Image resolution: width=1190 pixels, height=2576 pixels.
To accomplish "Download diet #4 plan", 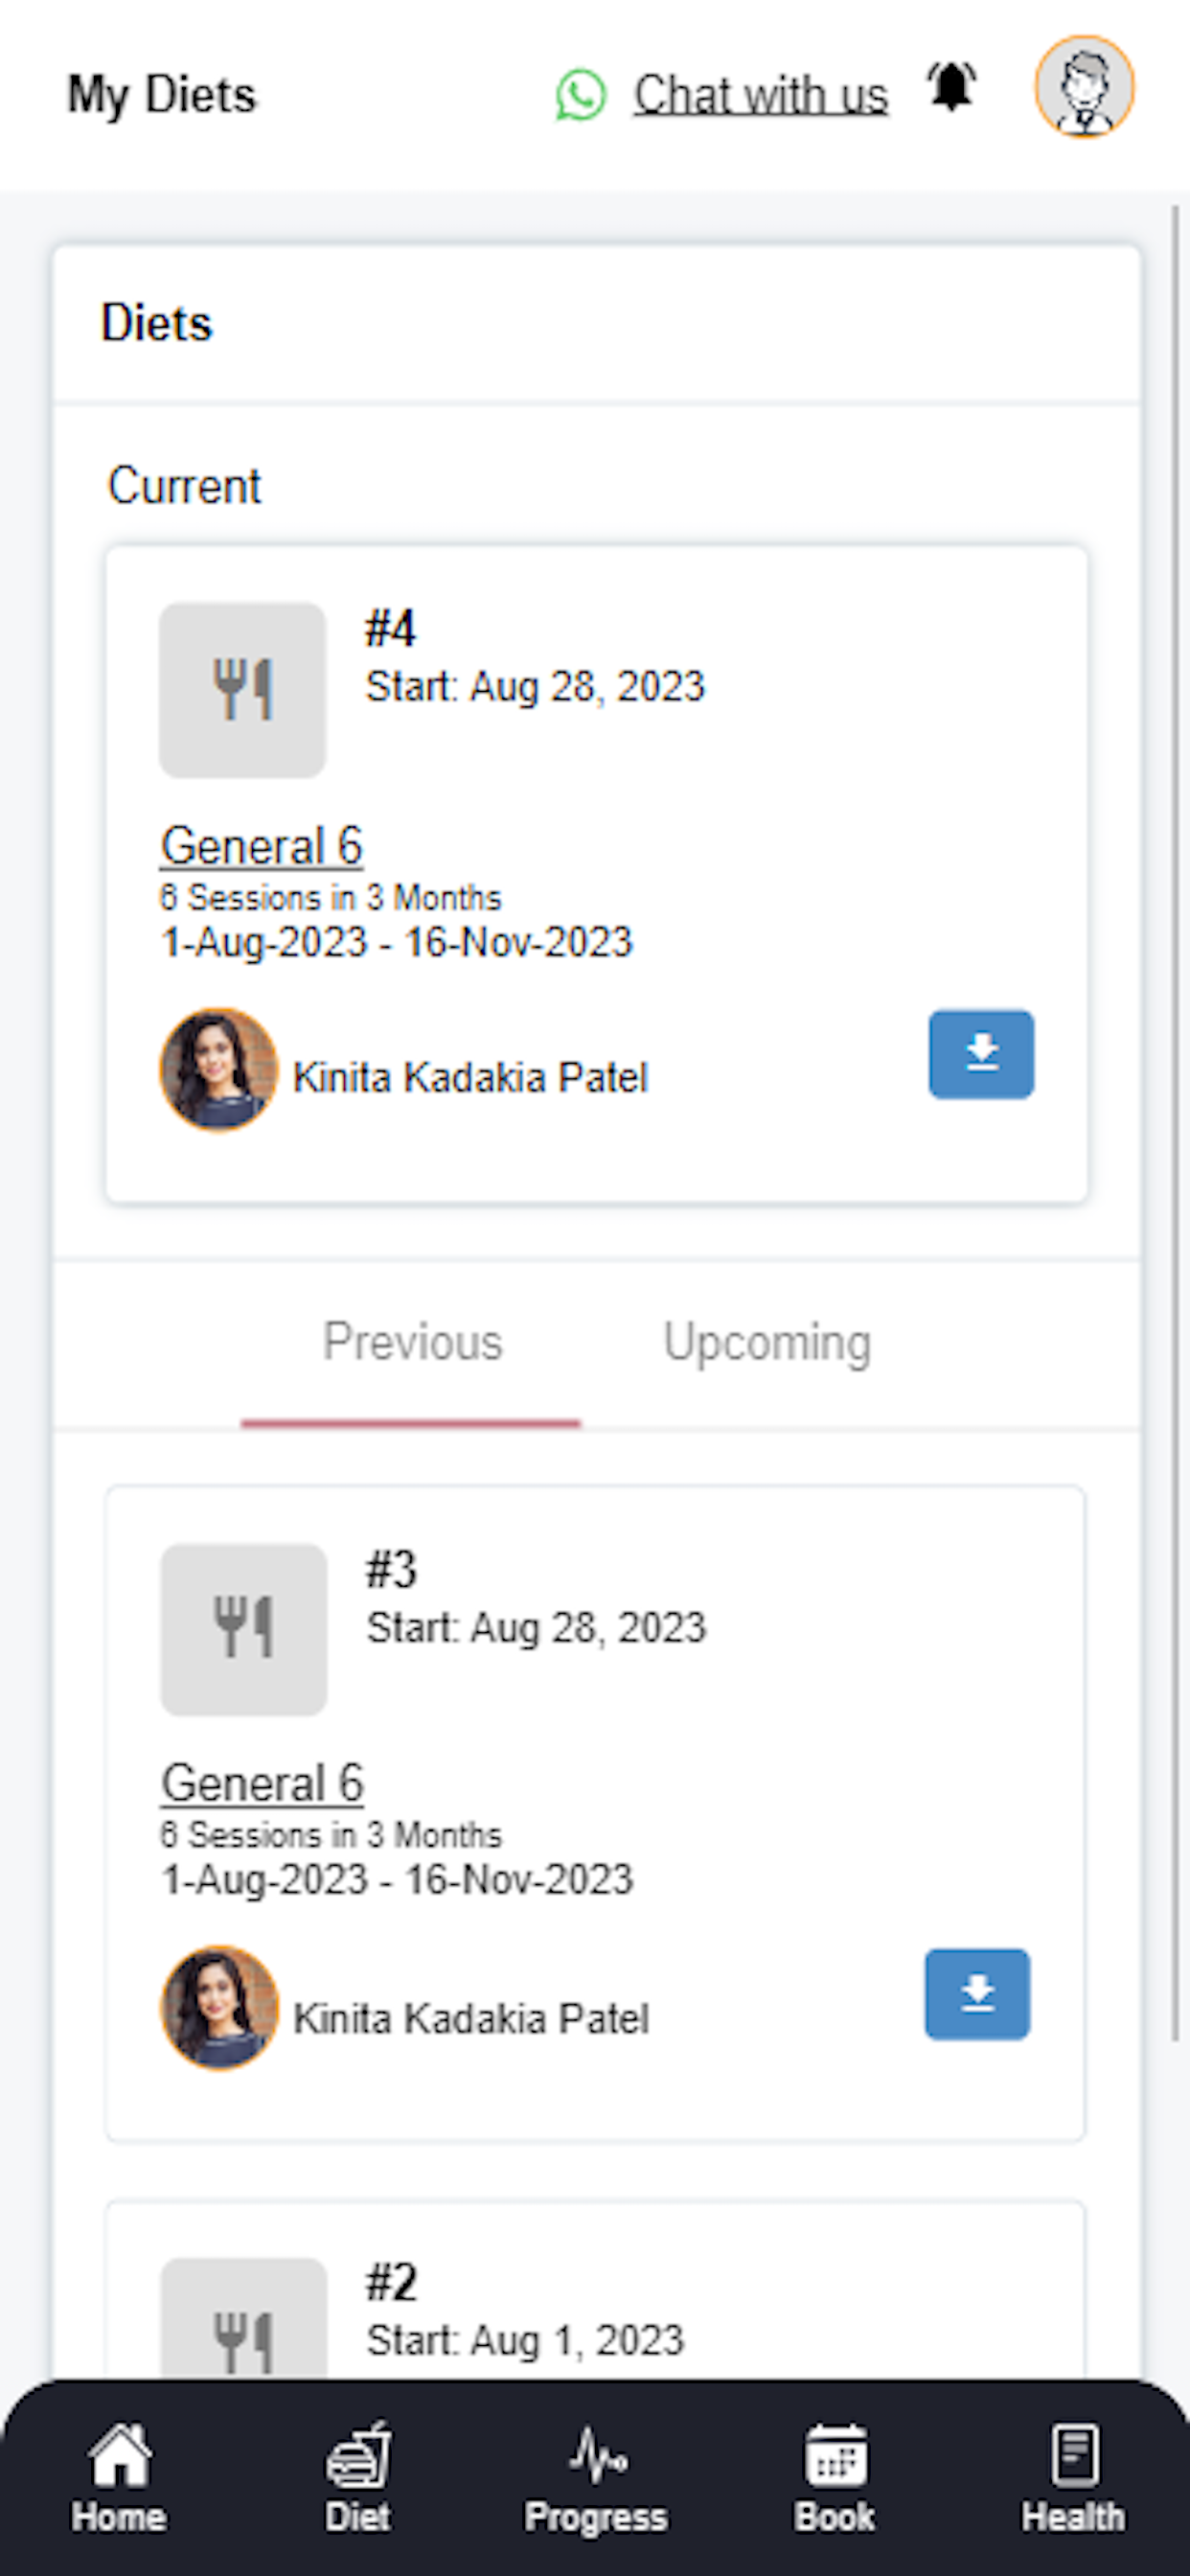I will coord(981,1054).
